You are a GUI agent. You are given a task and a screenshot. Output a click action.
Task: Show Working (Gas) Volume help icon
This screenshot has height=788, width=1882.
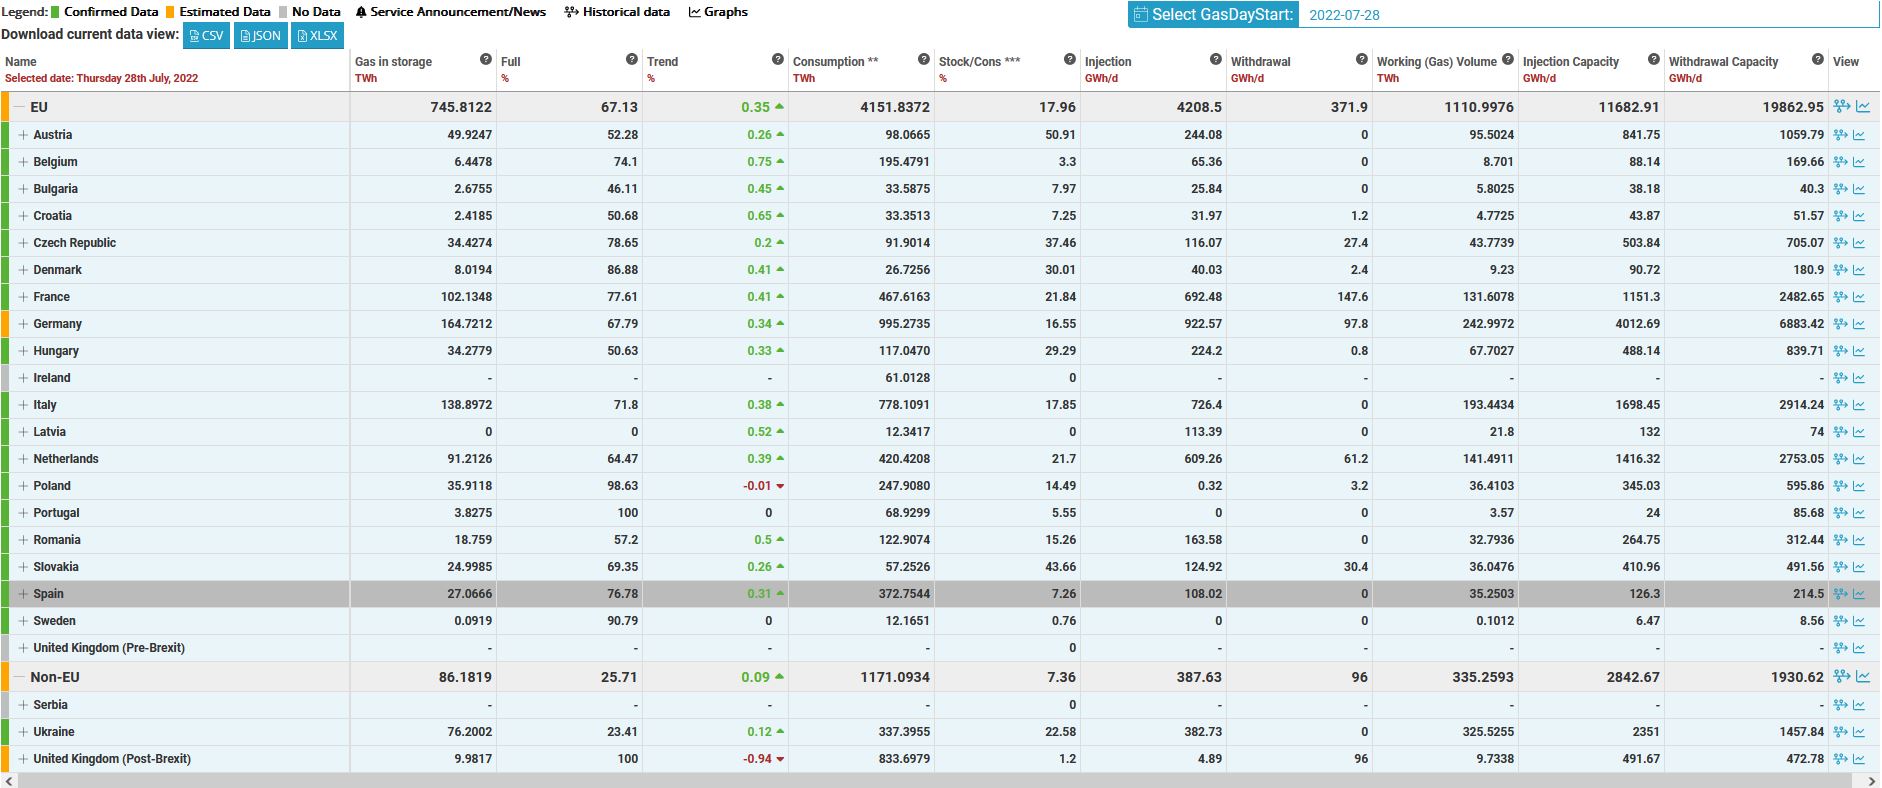(1508, 60)
